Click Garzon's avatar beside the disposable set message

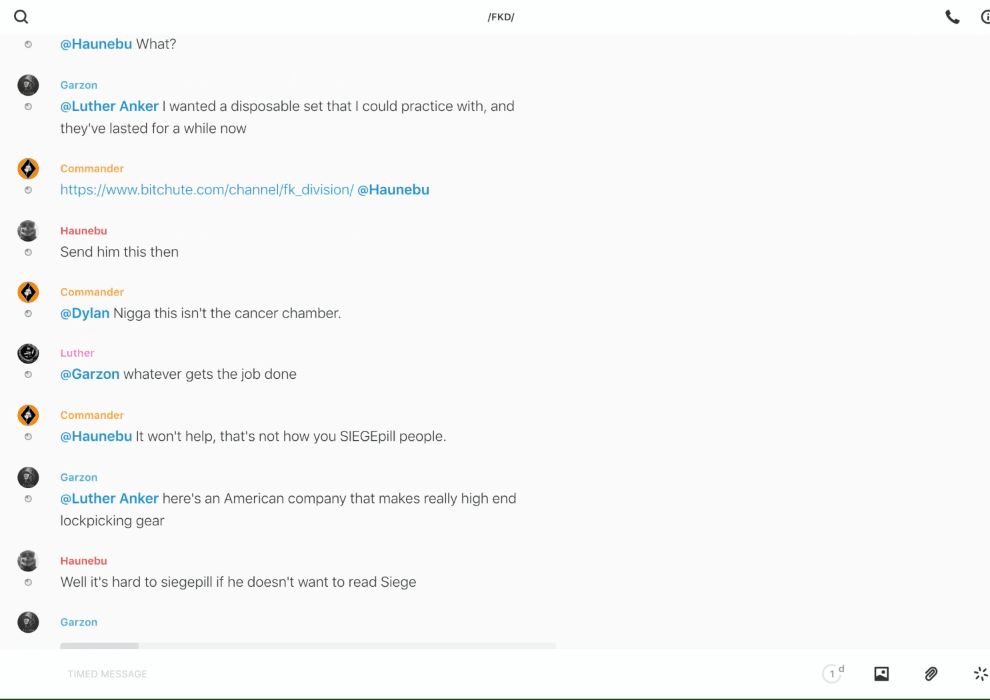click(x=28, y=85)
